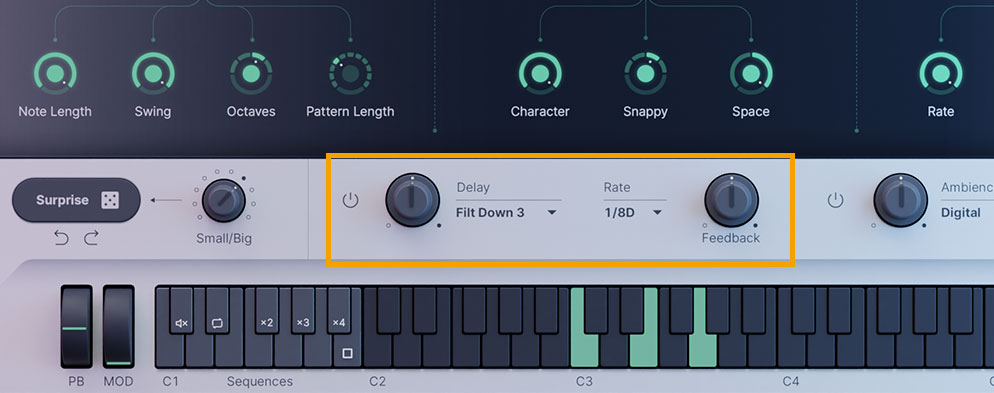This screenshot has height=393, width=994.
Task: Click the MOD wheel
Action: pyautogui.click(x=119, y=326)
